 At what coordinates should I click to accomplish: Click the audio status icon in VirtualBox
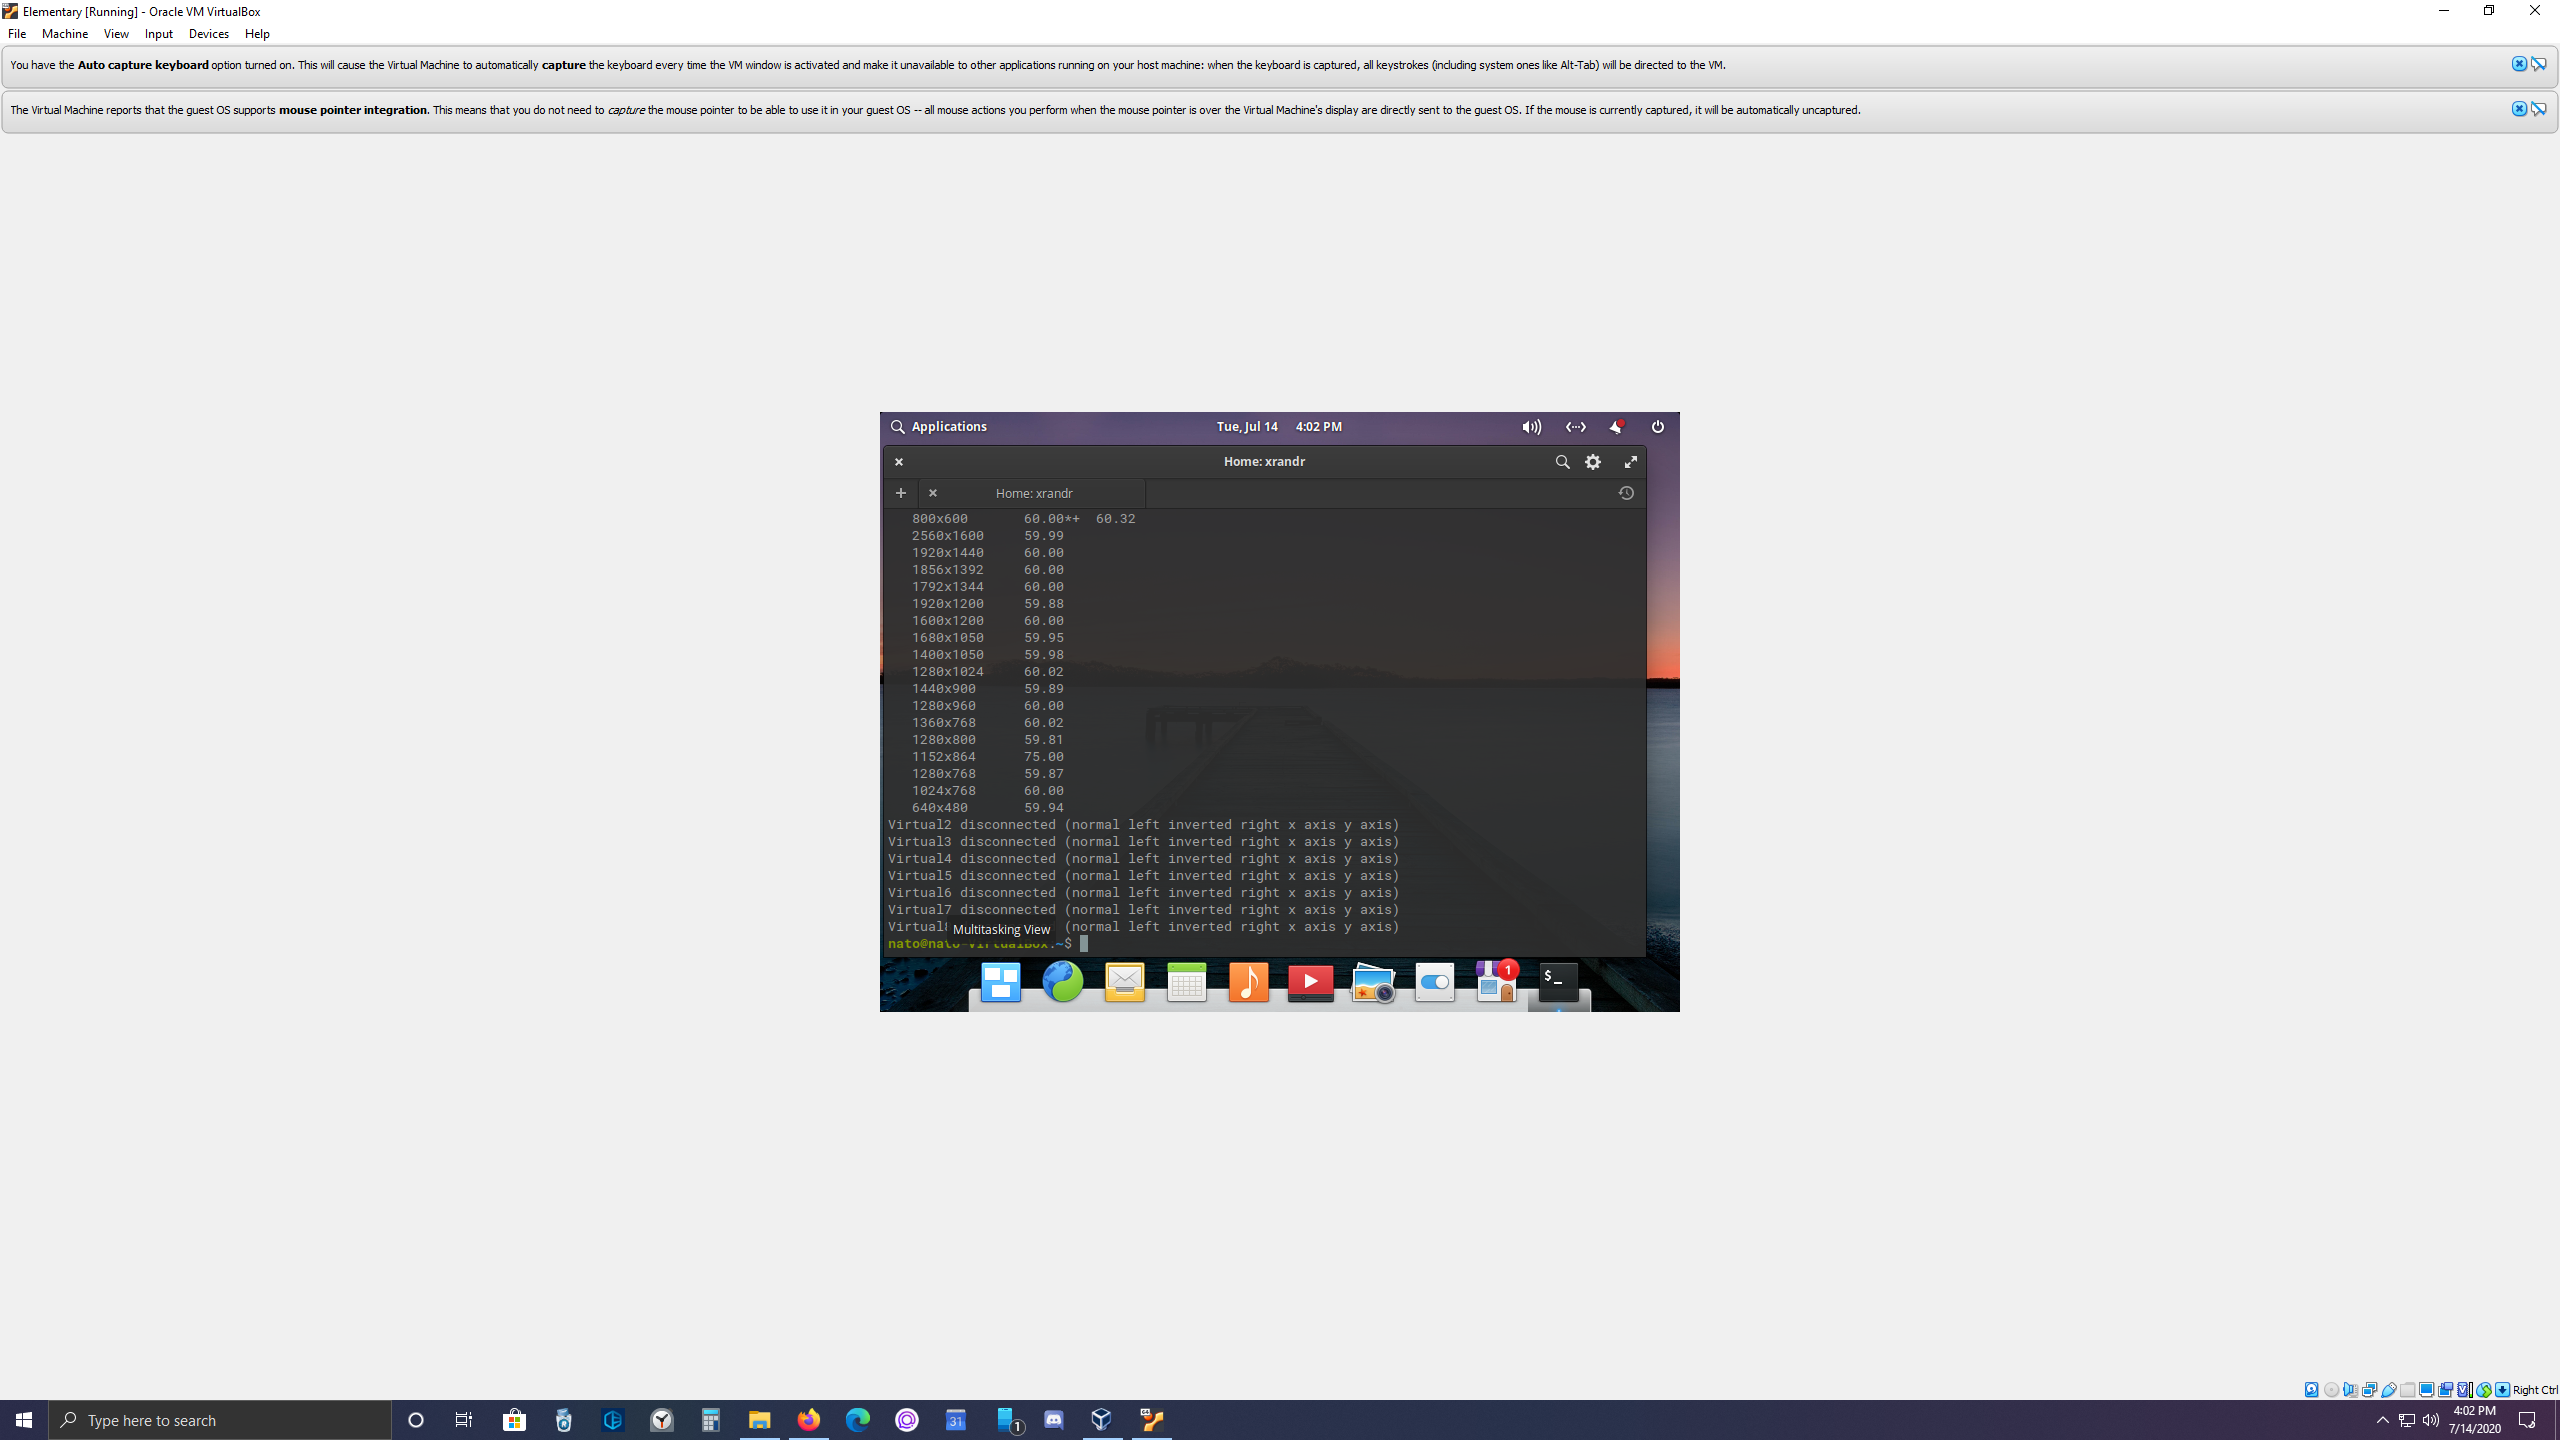coord(2350,1390)
